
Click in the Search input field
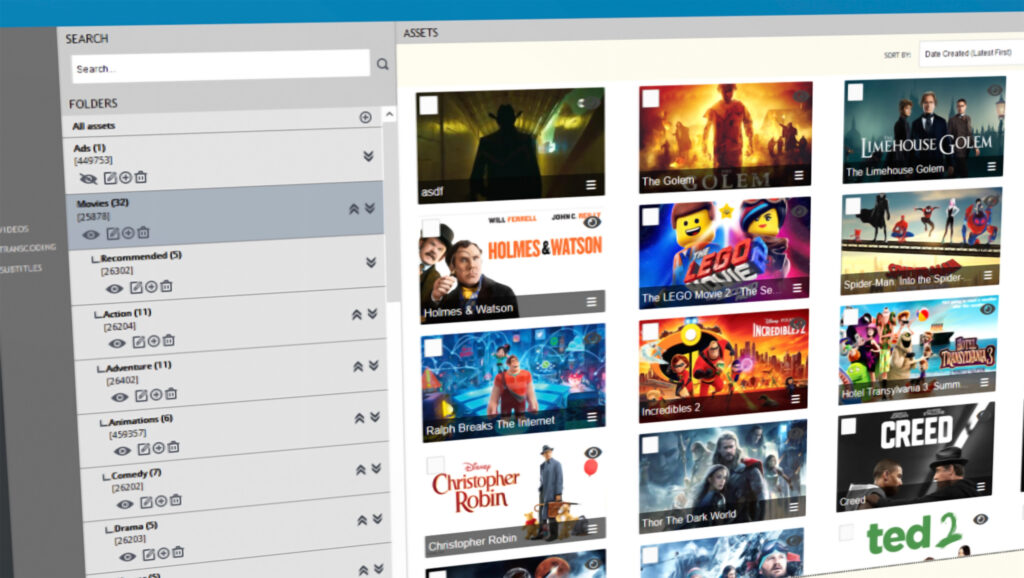point(220,68)
